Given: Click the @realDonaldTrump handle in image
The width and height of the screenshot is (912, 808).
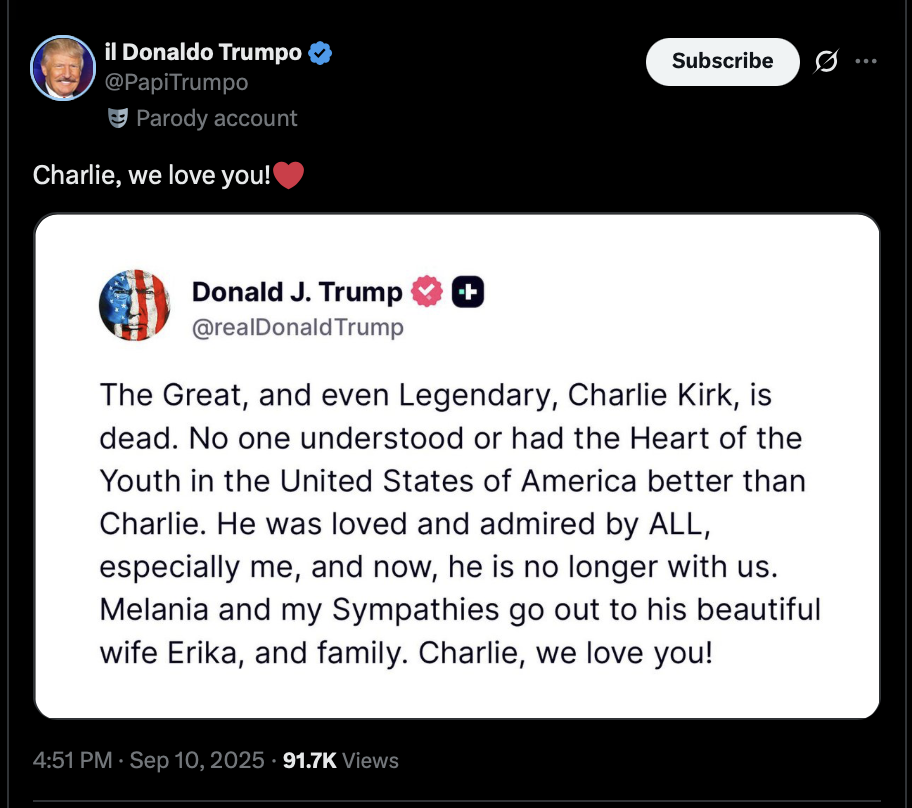Looking at the screenshot, I should 298,326.
